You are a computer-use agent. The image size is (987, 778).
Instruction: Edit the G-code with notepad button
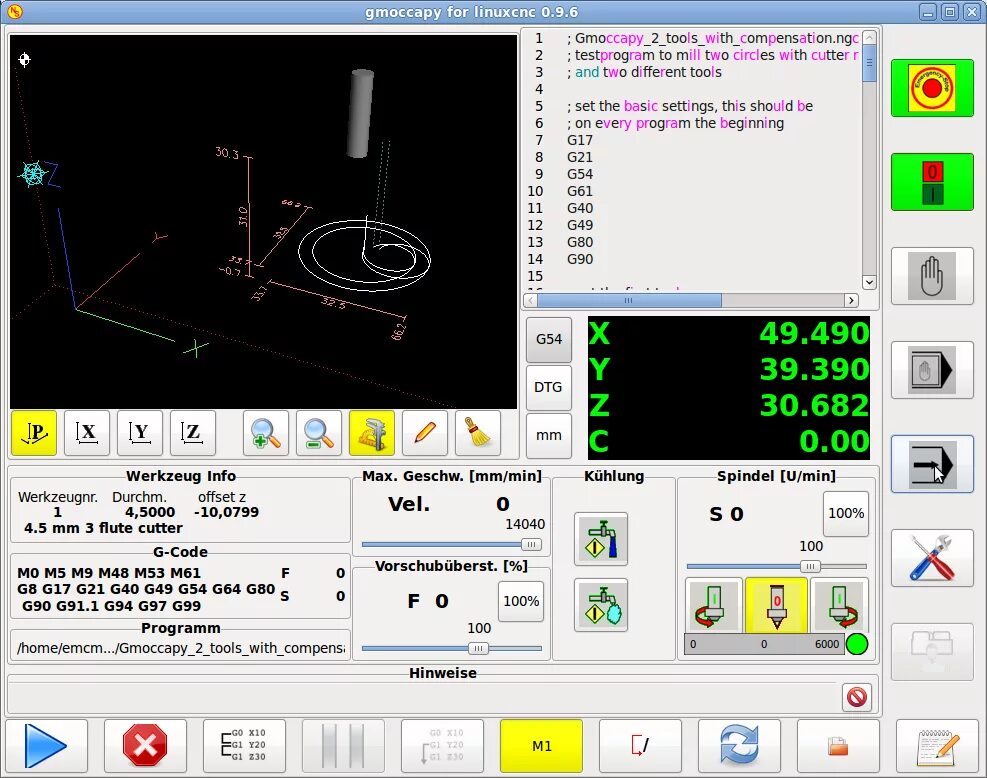(937, 746)
